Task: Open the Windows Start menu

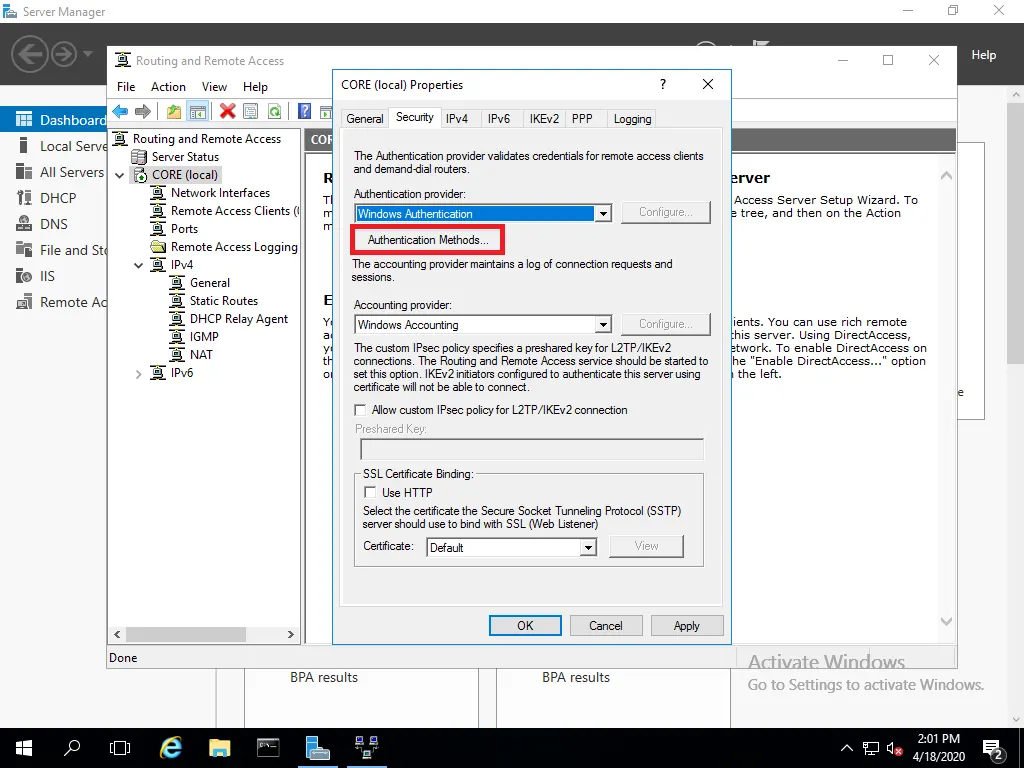Action: (24, 748)
